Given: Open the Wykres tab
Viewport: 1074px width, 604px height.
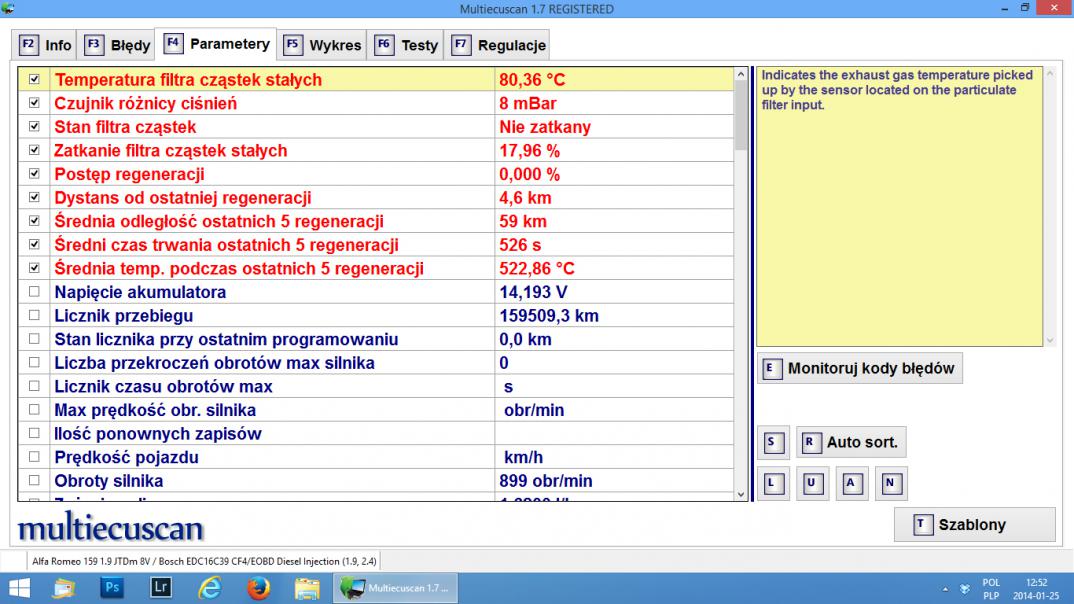Looking at the screenshot, I should pos(322,45).
